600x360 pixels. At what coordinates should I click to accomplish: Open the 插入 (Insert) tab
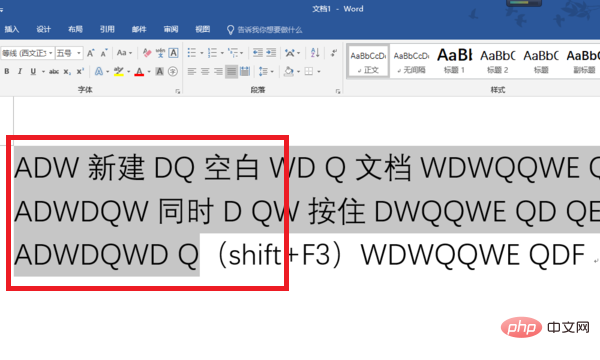(11, 29)
